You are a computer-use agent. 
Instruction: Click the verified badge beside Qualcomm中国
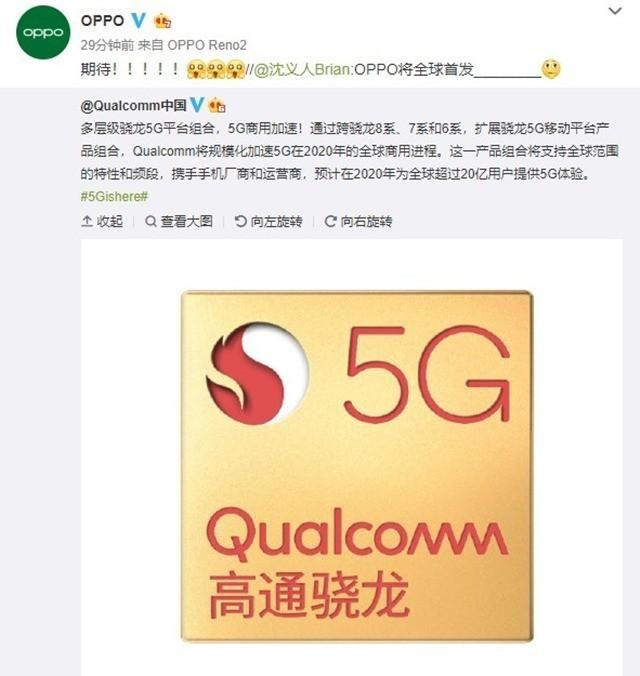pyautogui.click(x=197, y=105)
